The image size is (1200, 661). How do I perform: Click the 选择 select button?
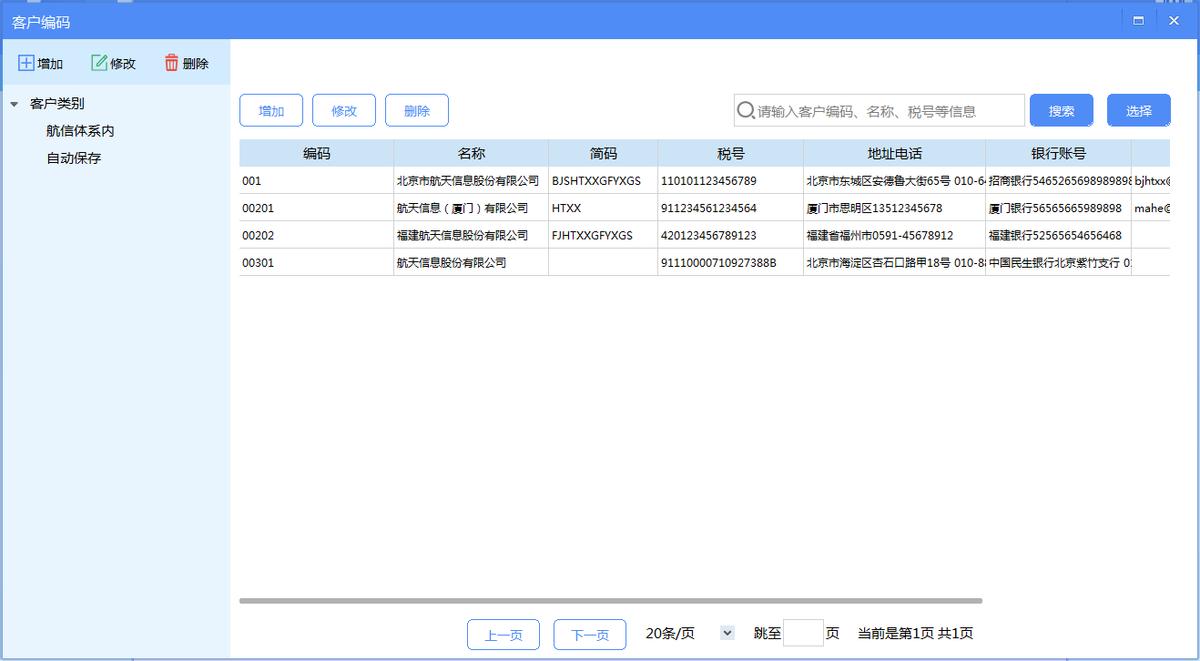click(1138, 110)
